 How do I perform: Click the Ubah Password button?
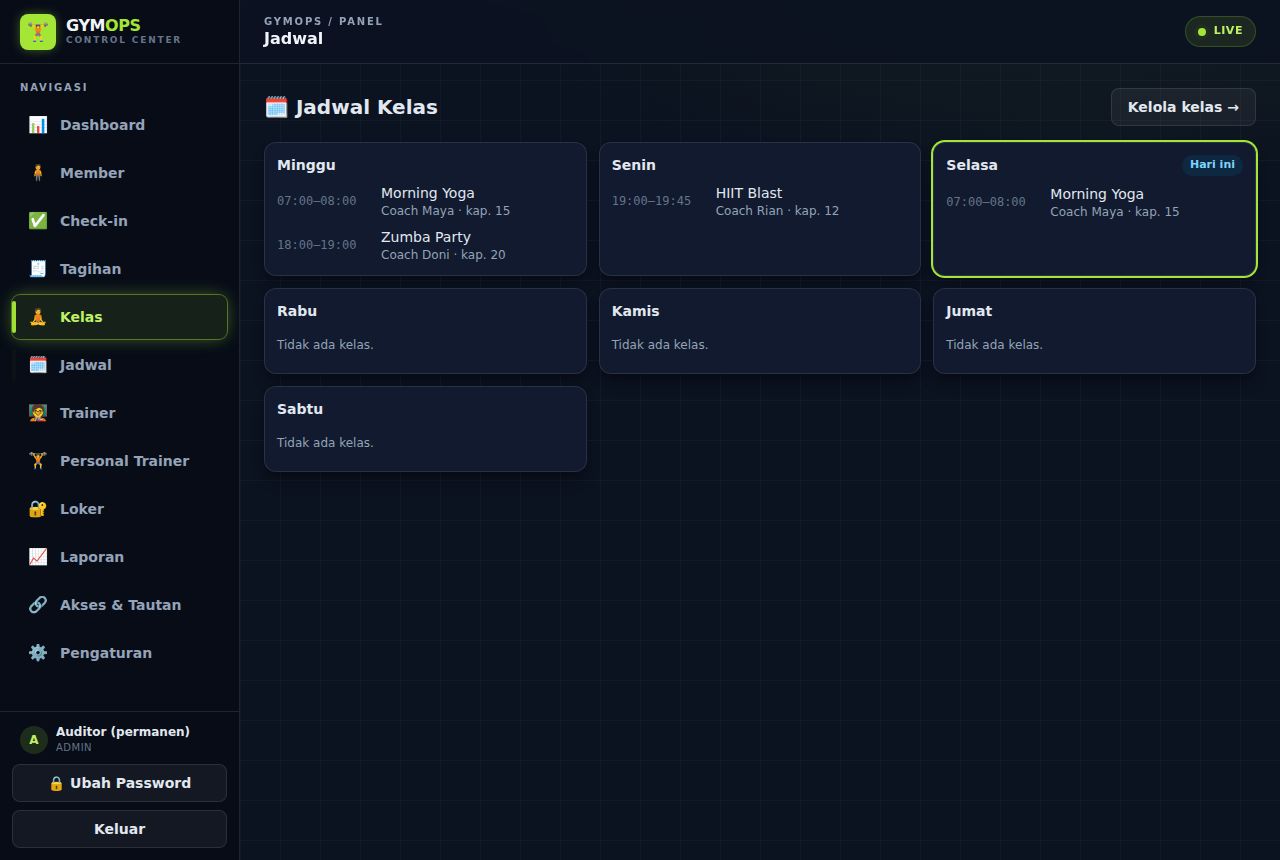(120, 783)
